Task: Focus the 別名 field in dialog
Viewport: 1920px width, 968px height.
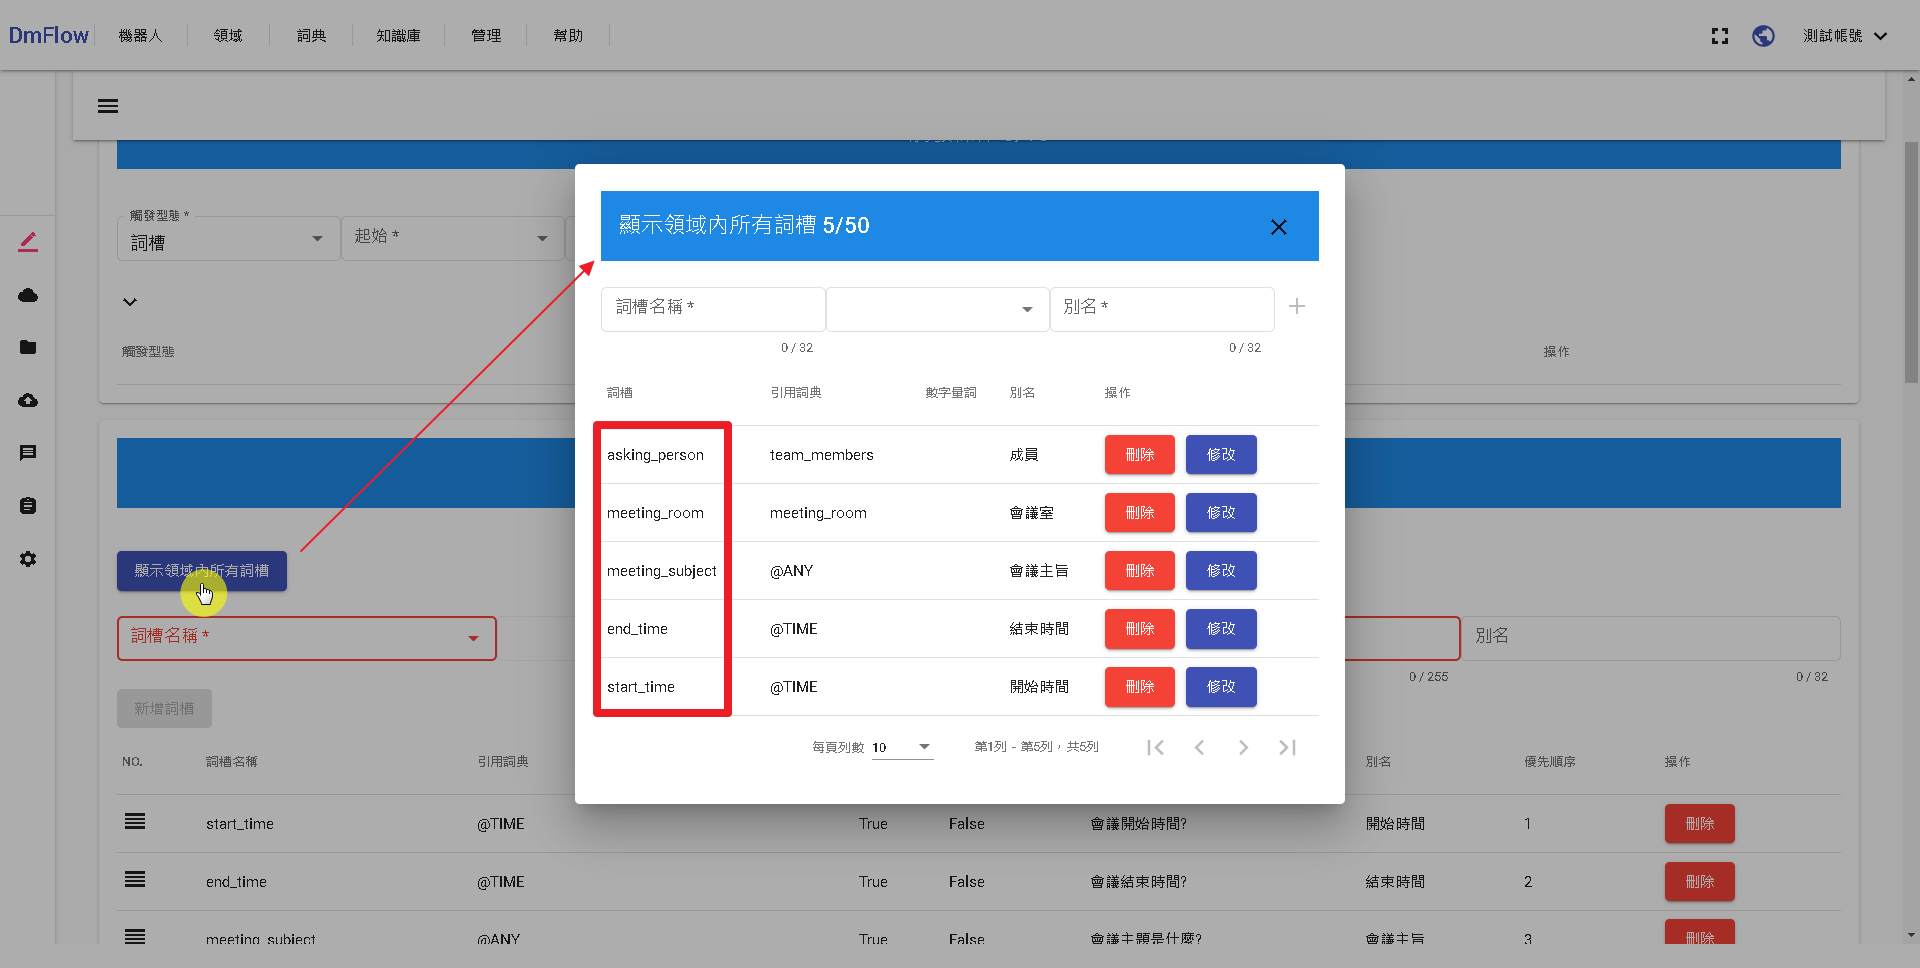Action: (x=1162, y=309)
